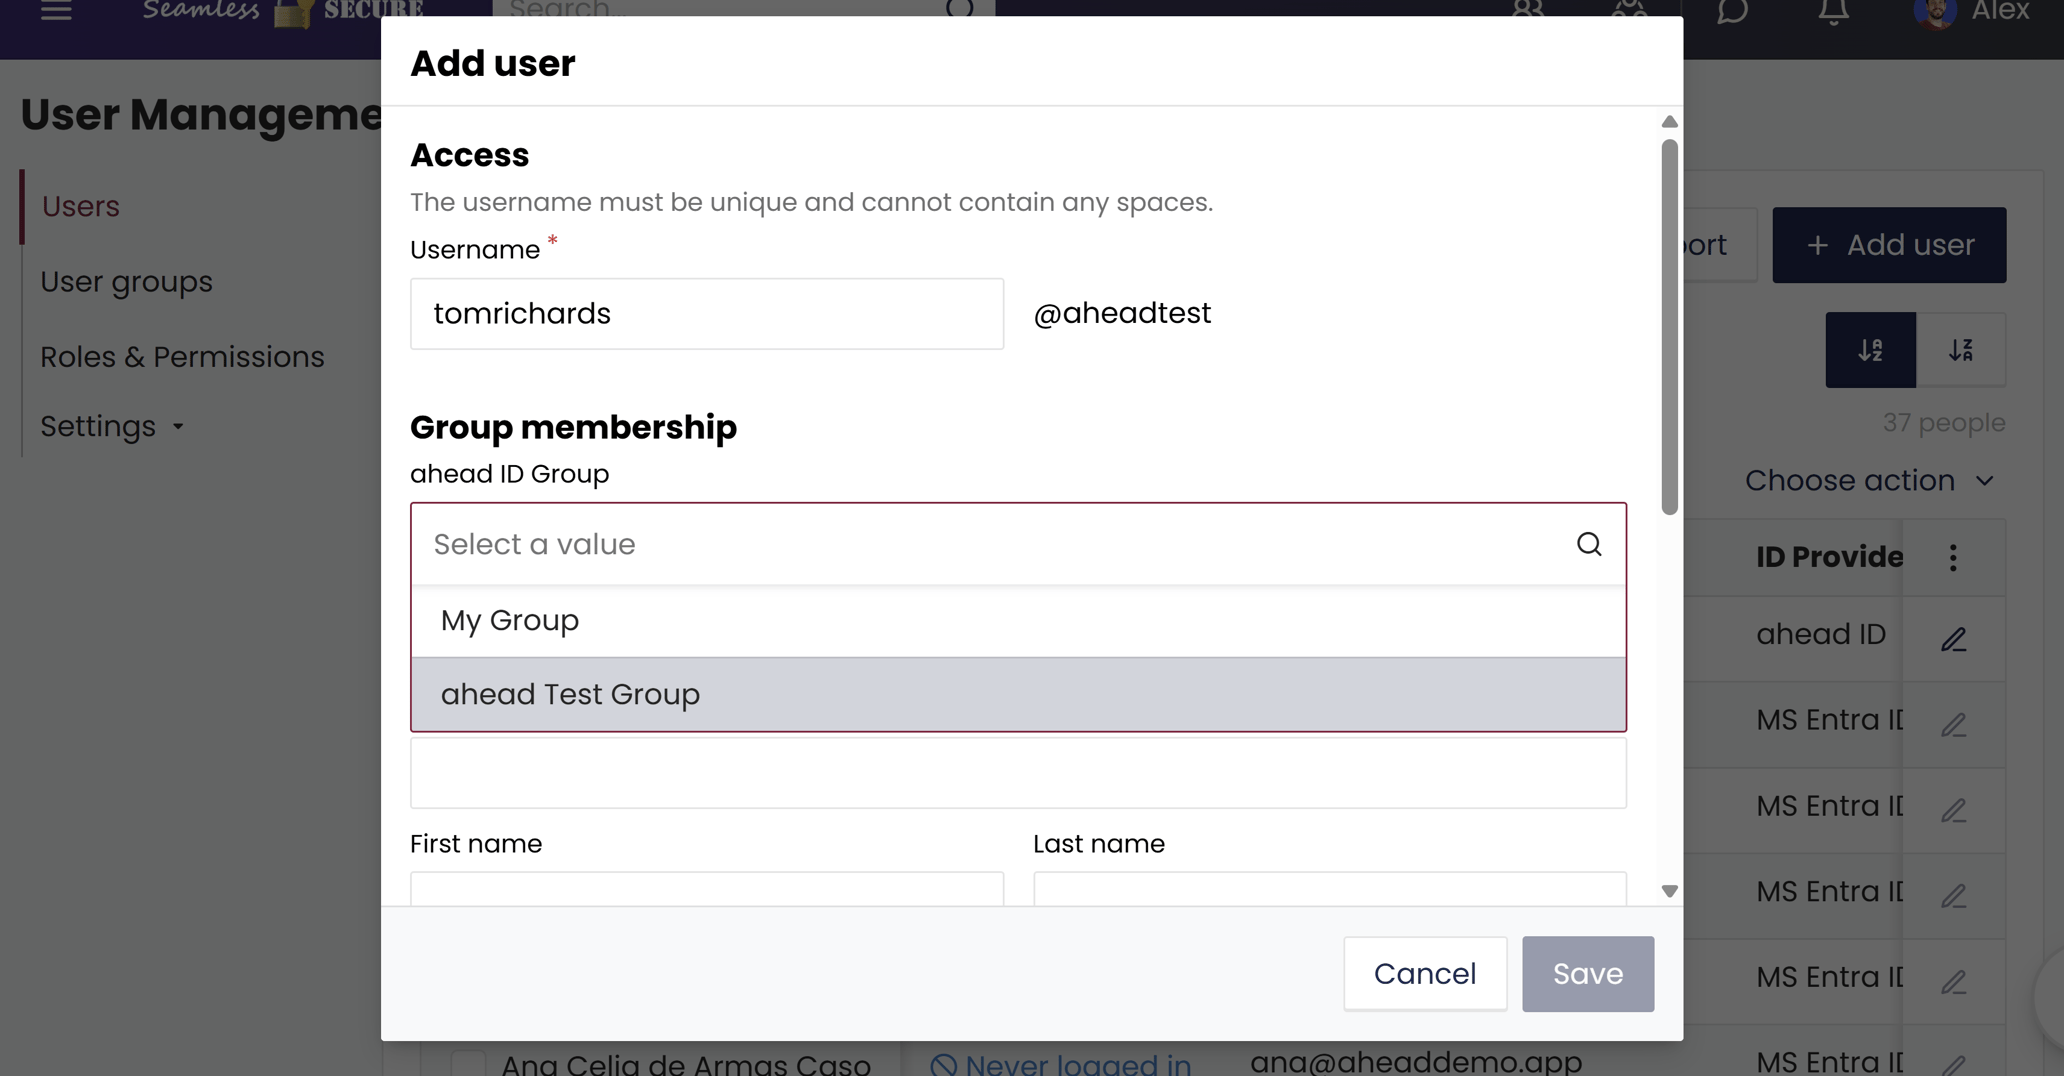Expand the Settings sidebar item
Image resolution: width=2064 pixels, height=1076 pixels.
tap(112, 426)
